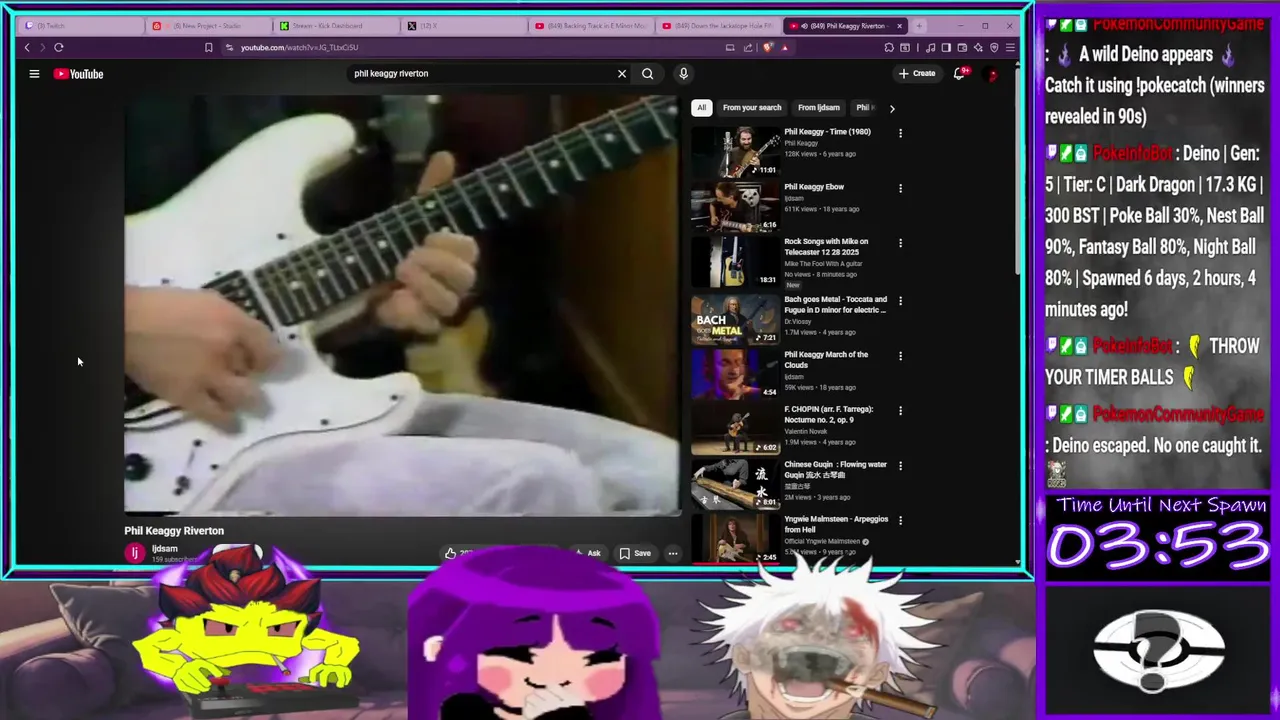The height and width of the screenshot is (720, 1280).
Task: Open options for Chinese Guqin Flowing water
Action: tap(900, 466)
